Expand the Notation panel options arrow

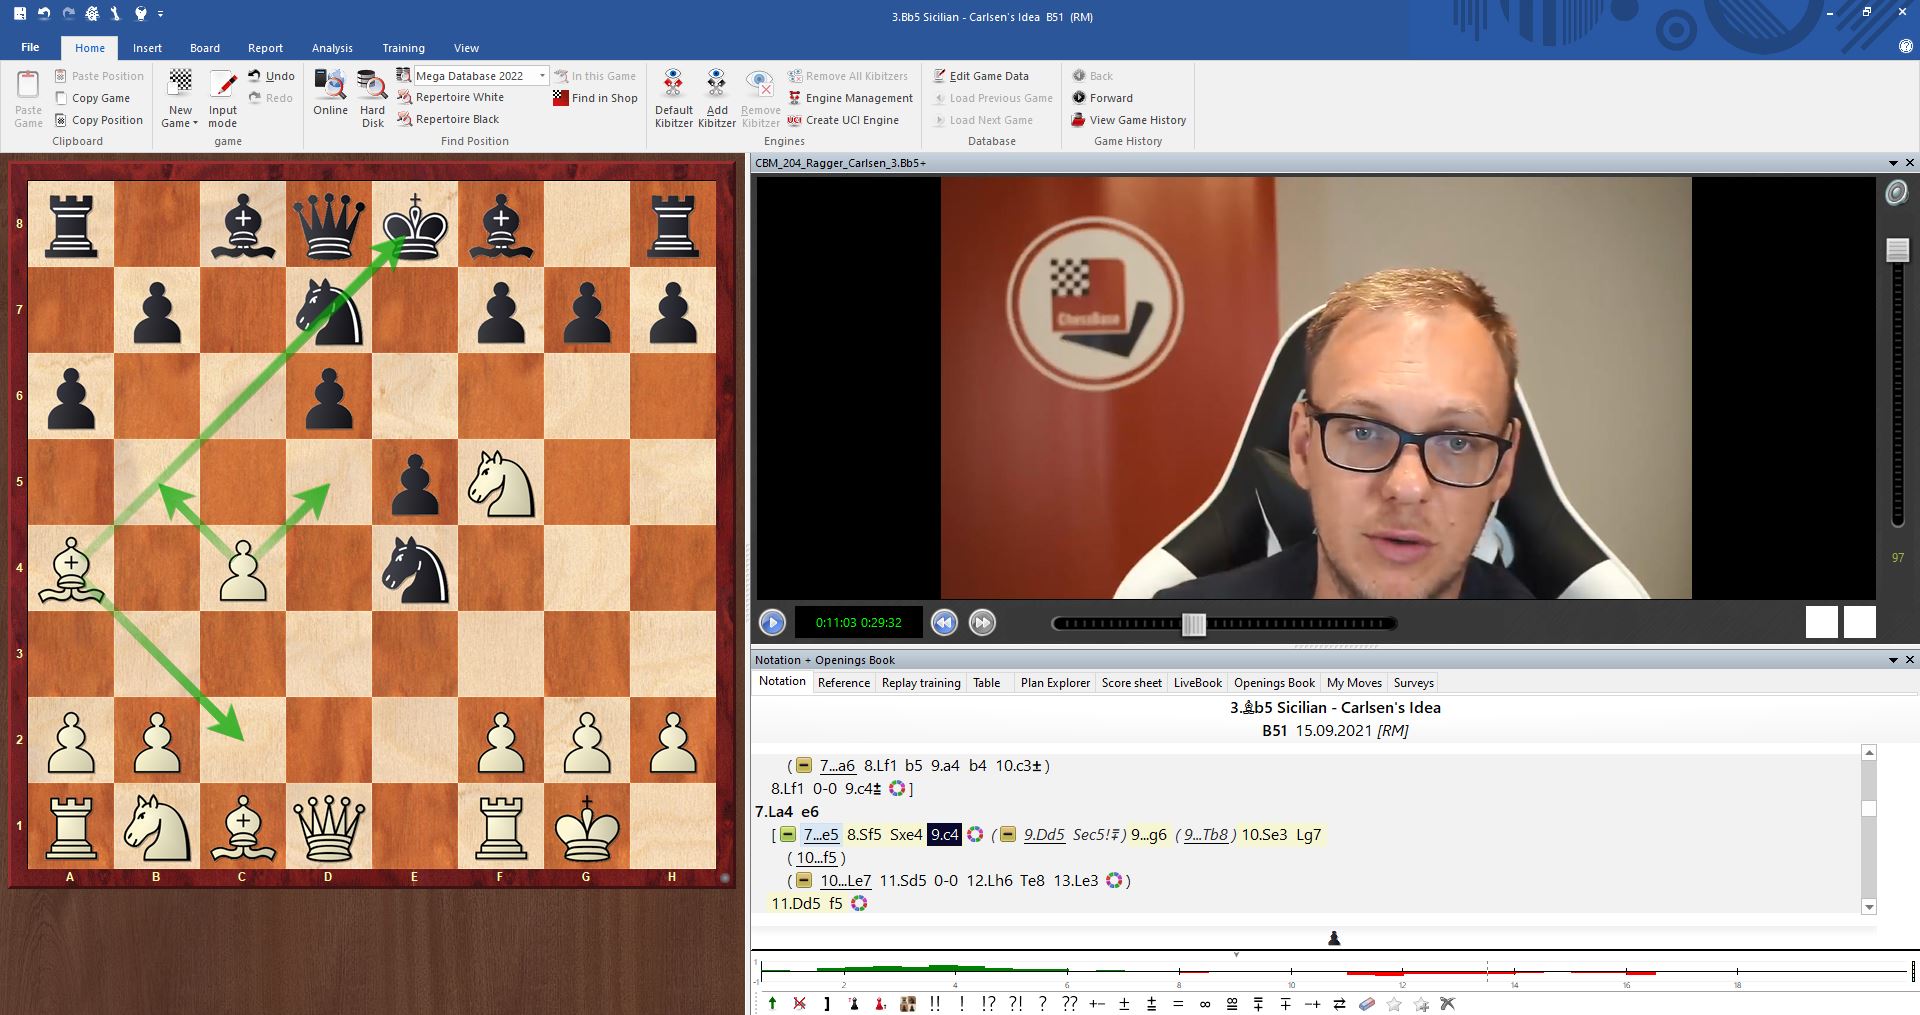(1892, 660)
